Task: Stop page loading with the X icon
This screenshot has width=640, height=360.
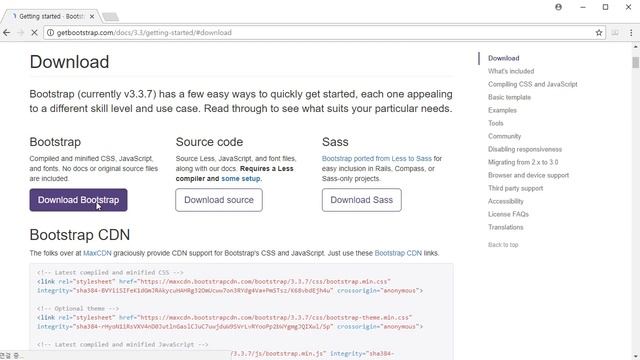Action: pyautogui.click(x=34, y=33)
